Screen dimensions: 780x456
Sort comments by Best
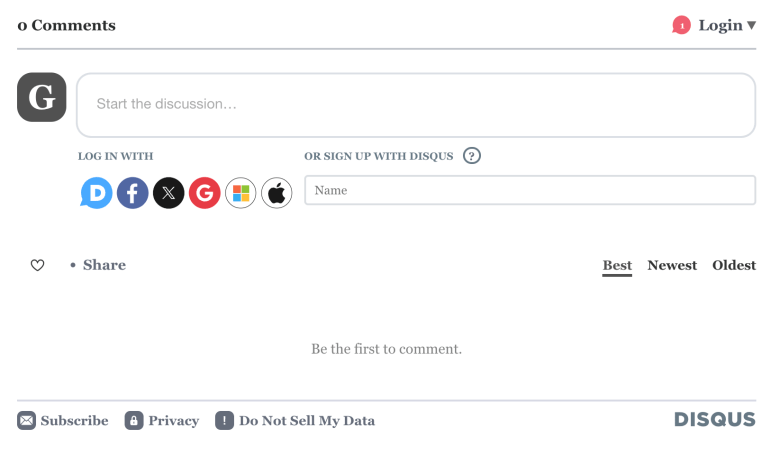coord(617,266)
